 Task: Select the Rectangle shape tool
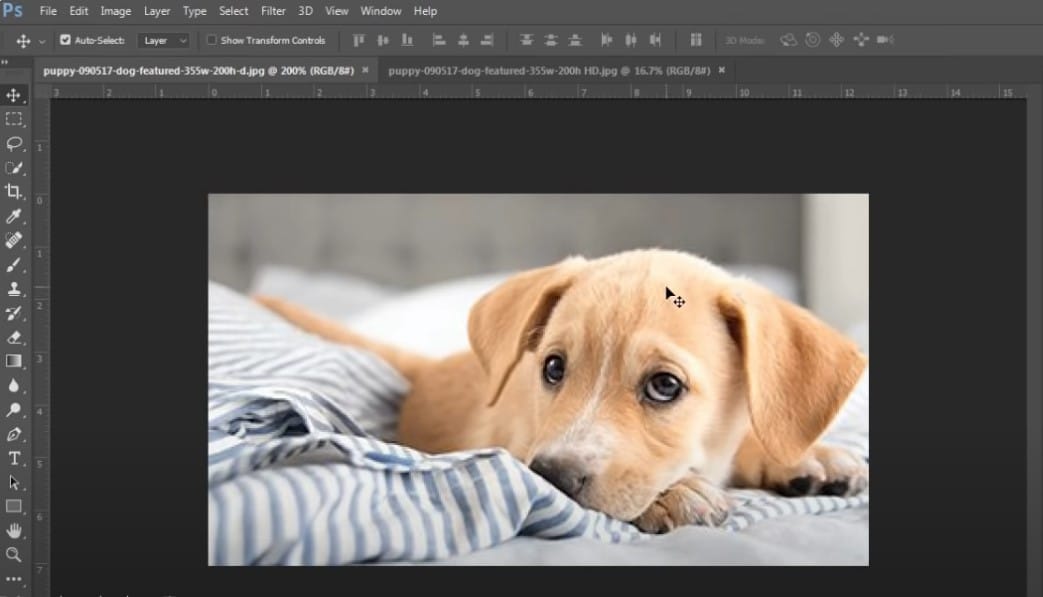pos(14,507)
